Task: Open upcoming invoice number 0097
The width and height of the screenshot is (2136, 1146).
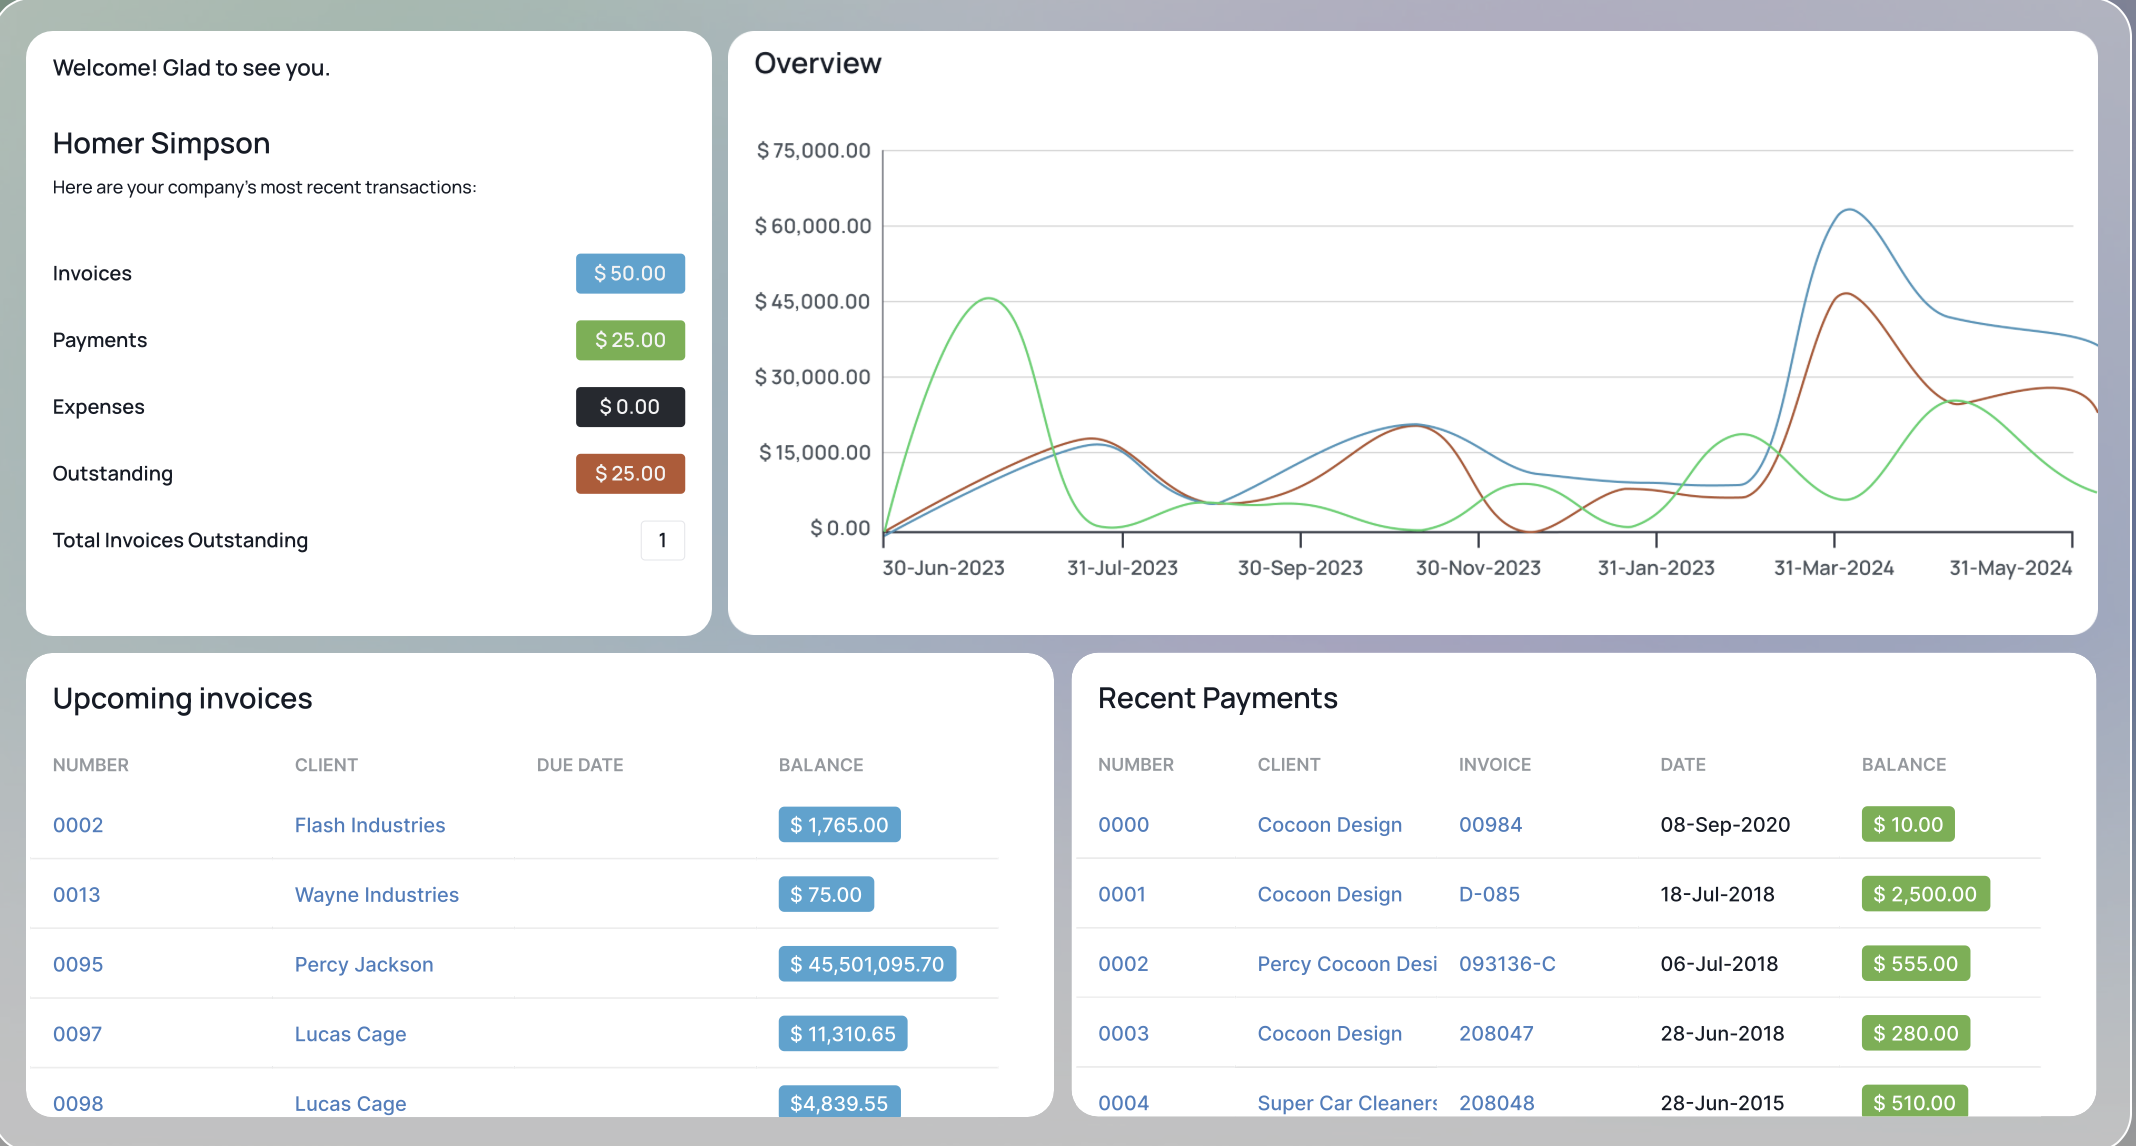Action: pyautogui.click(x=77, y=1034)
